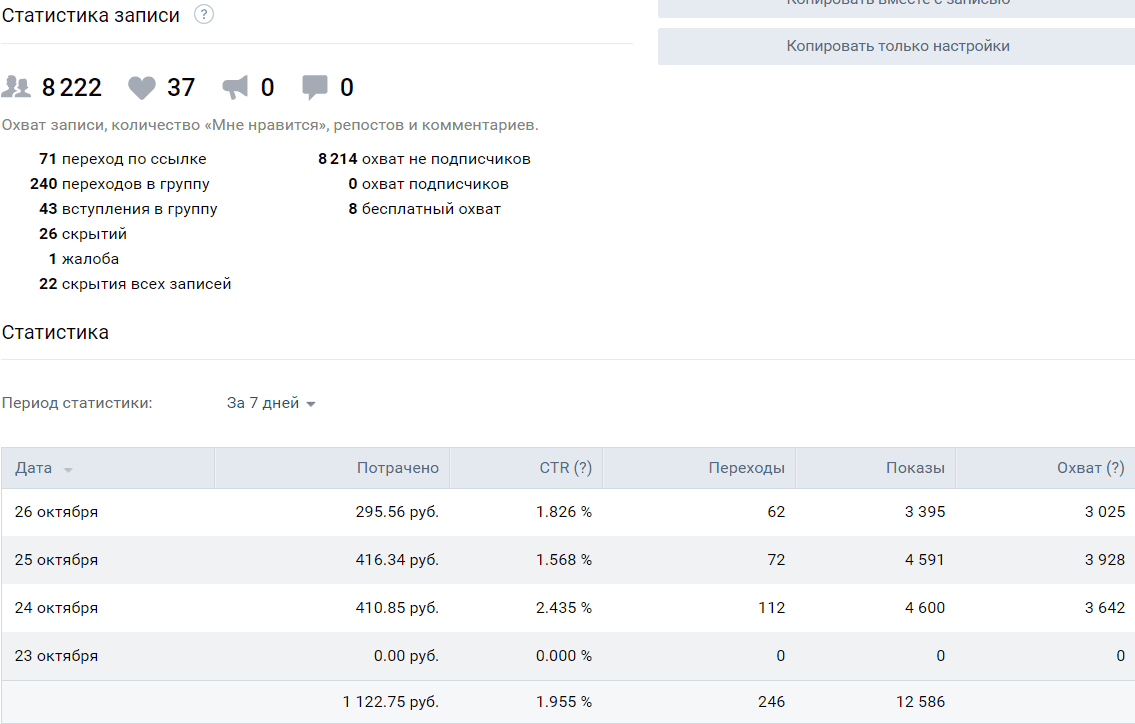Open the За 7 дней period dropdown
The image size is (1135, 724).
point(263,403)
